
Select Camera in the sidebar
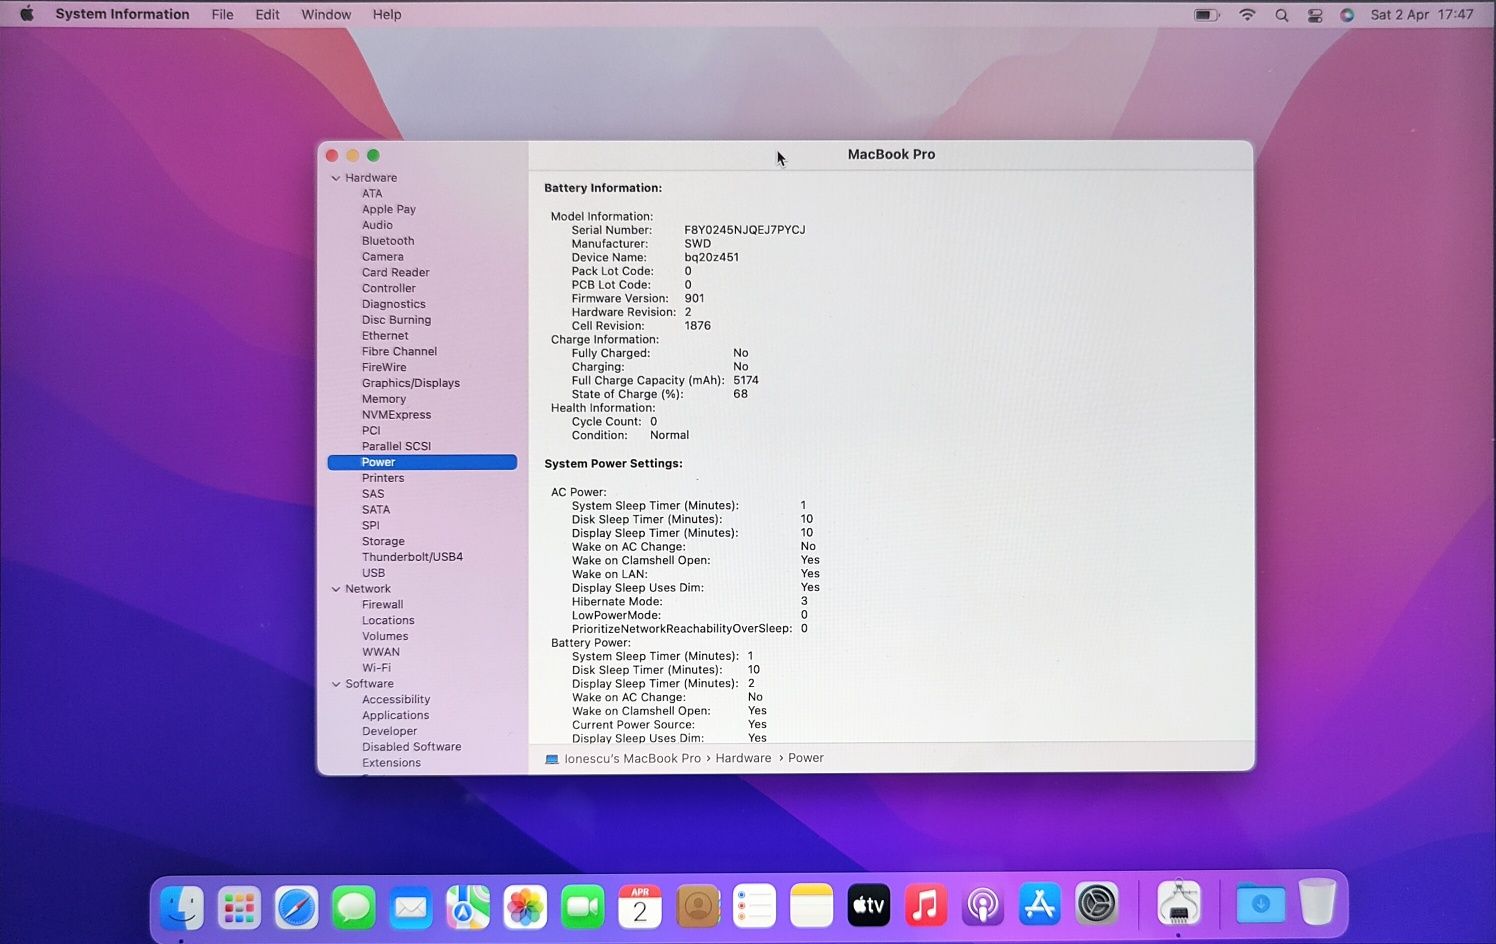383,257
